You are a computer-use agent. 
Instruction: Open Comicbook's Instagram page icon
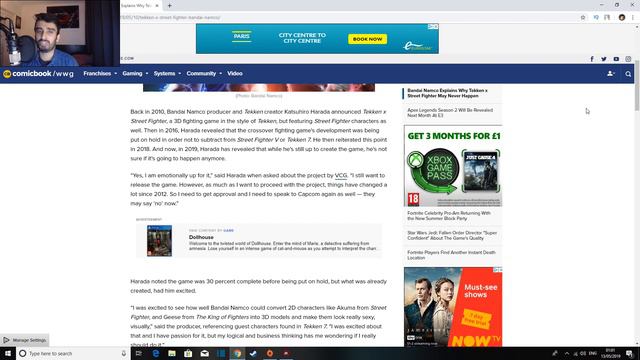(628, 59)
